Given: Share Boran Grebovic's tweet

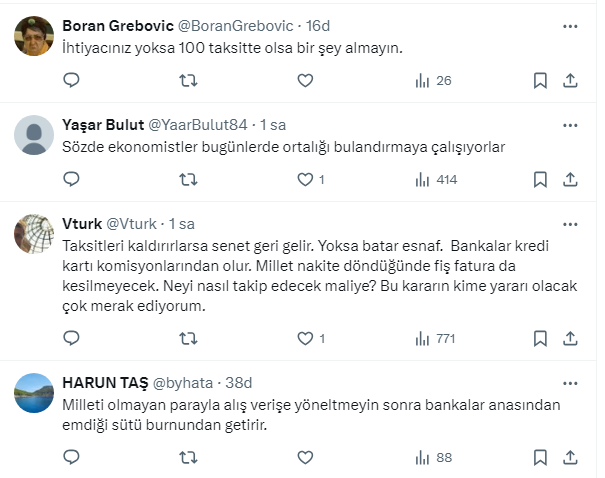Looking at the screenshot, I should (x=571, y=81).
